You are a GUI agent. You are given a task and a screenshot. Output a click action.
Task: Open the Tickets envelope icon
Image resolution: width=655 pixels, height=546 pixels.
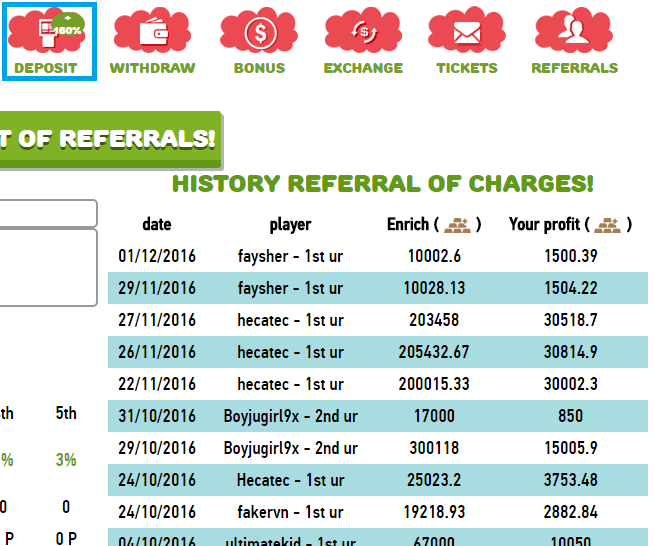click(467, 32)
